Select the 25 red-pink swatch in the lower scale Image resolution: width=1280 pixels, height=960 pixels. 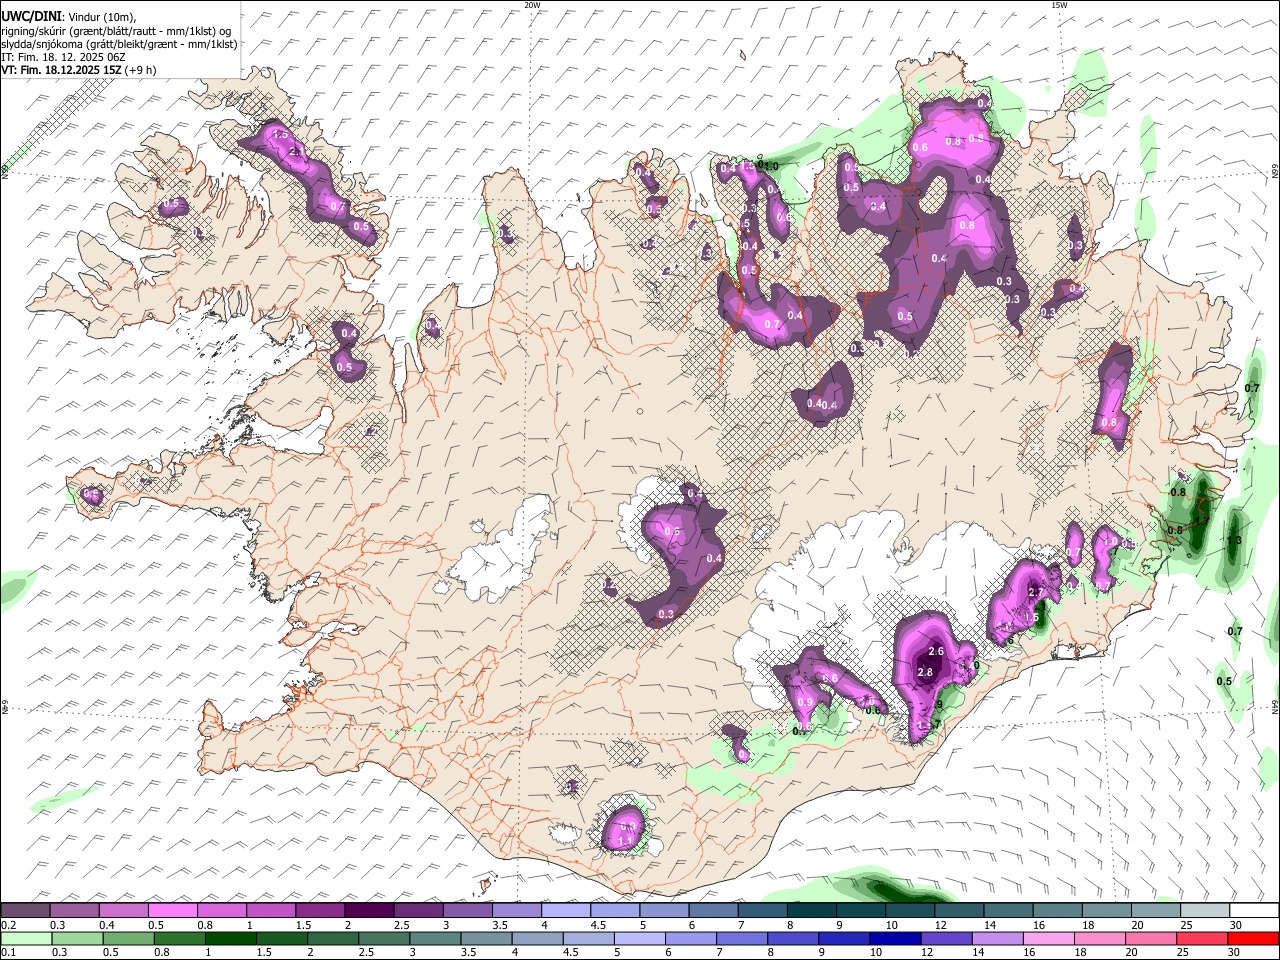pos(1201,939)
